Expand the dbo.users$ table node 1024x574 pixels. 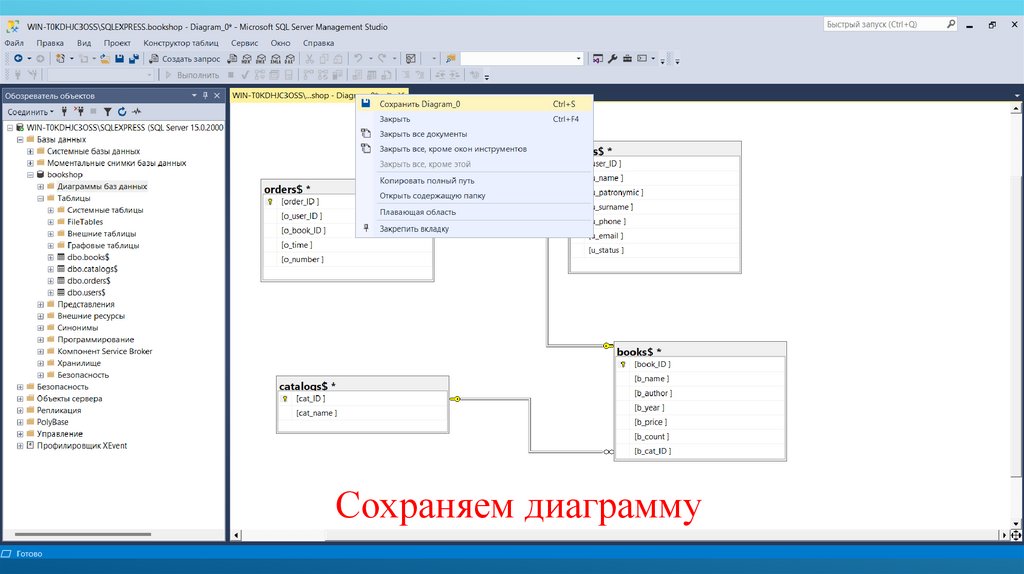point(50,293)
